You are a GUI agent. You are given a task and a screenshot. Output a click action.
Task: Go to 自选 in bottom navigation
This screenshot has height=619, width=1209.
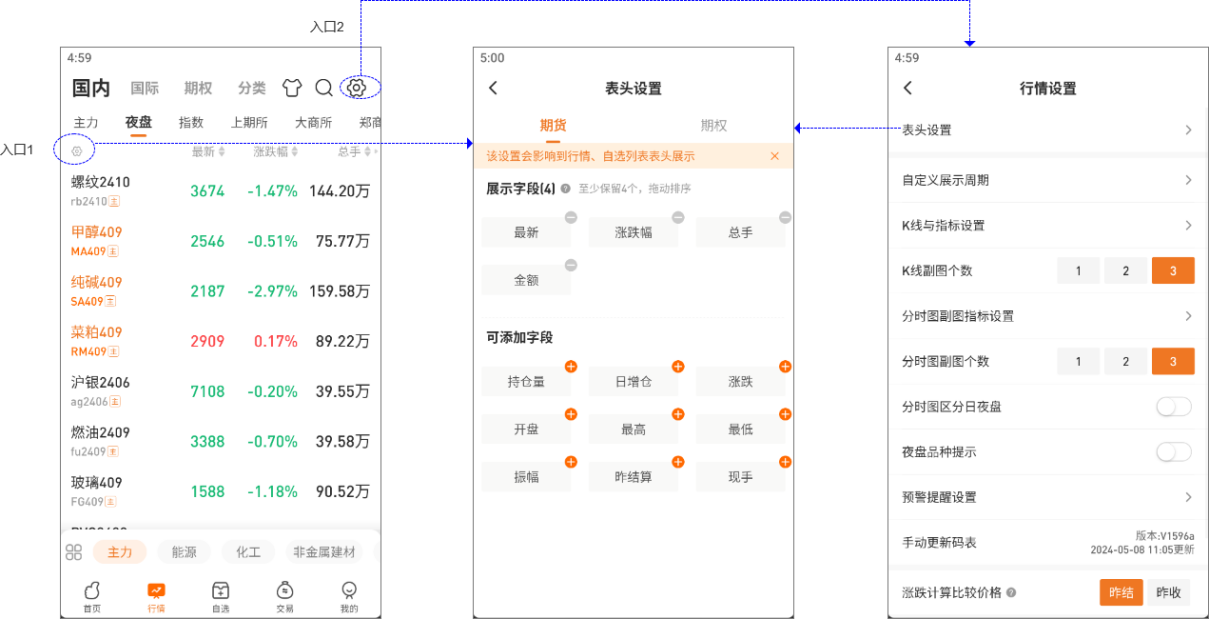coord(221,597)
